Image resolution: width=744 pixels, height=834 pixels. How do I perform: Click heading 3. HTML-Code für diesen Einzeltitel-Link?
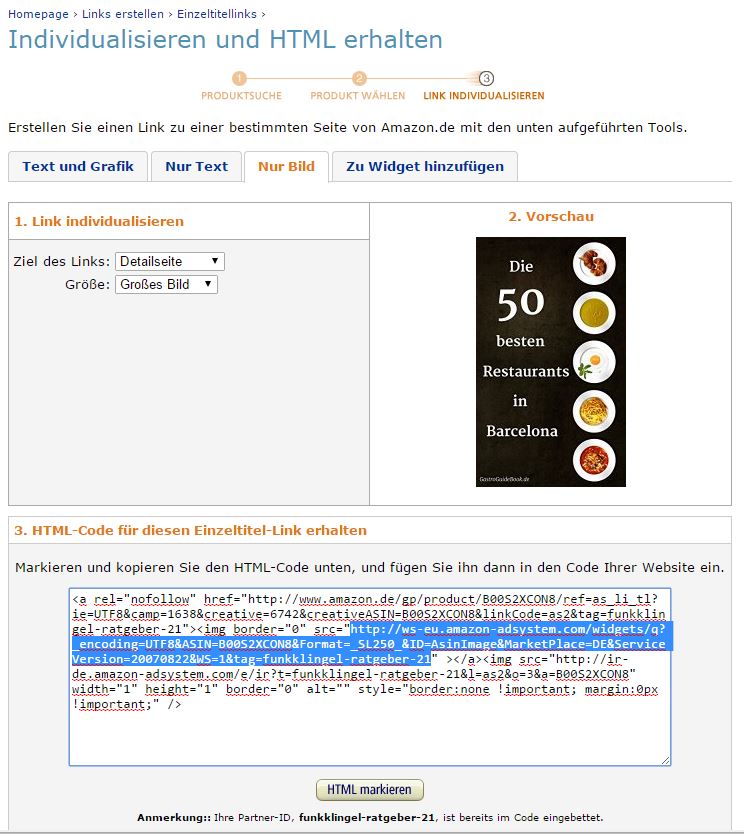point(190,530)
